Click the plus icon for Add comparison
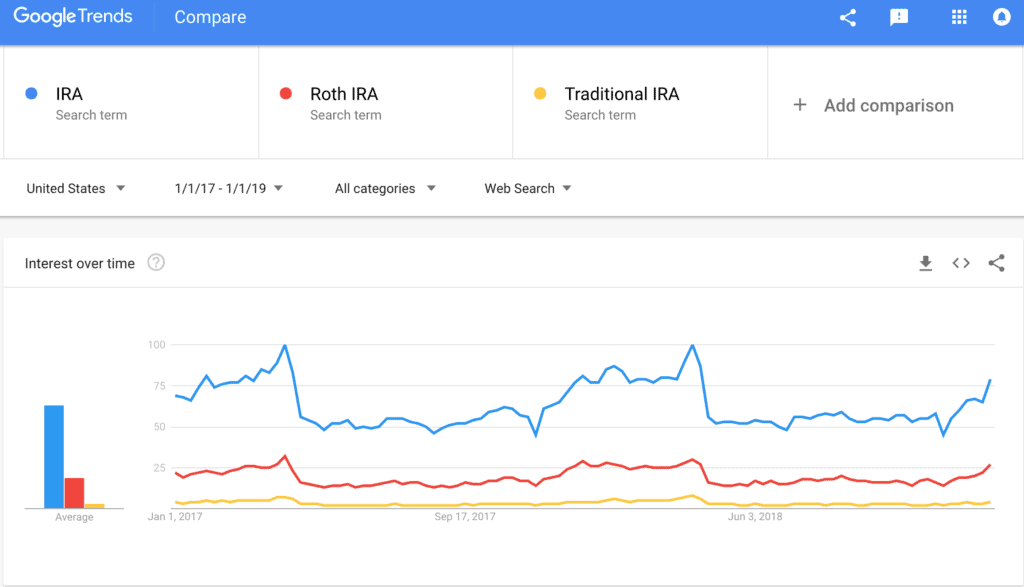This screenshot has width=1024, height=587. pyautogui.click(x=799, y=105)
